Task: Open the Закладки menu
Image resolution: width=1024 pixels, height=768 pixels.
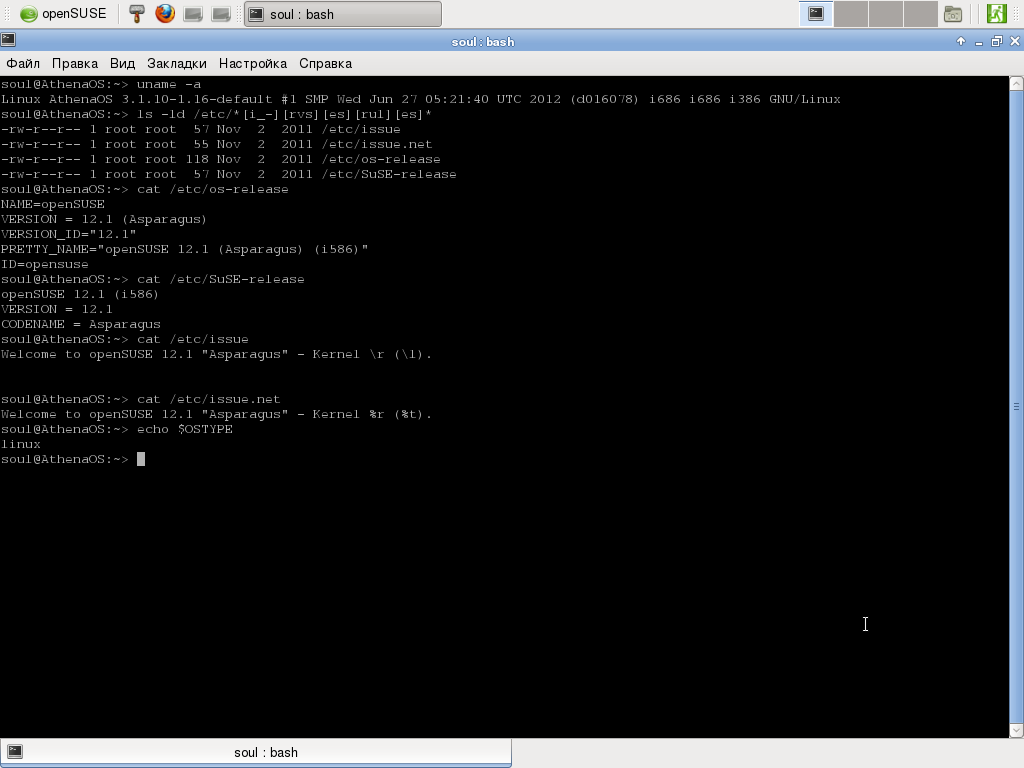Action: [176, 63]
